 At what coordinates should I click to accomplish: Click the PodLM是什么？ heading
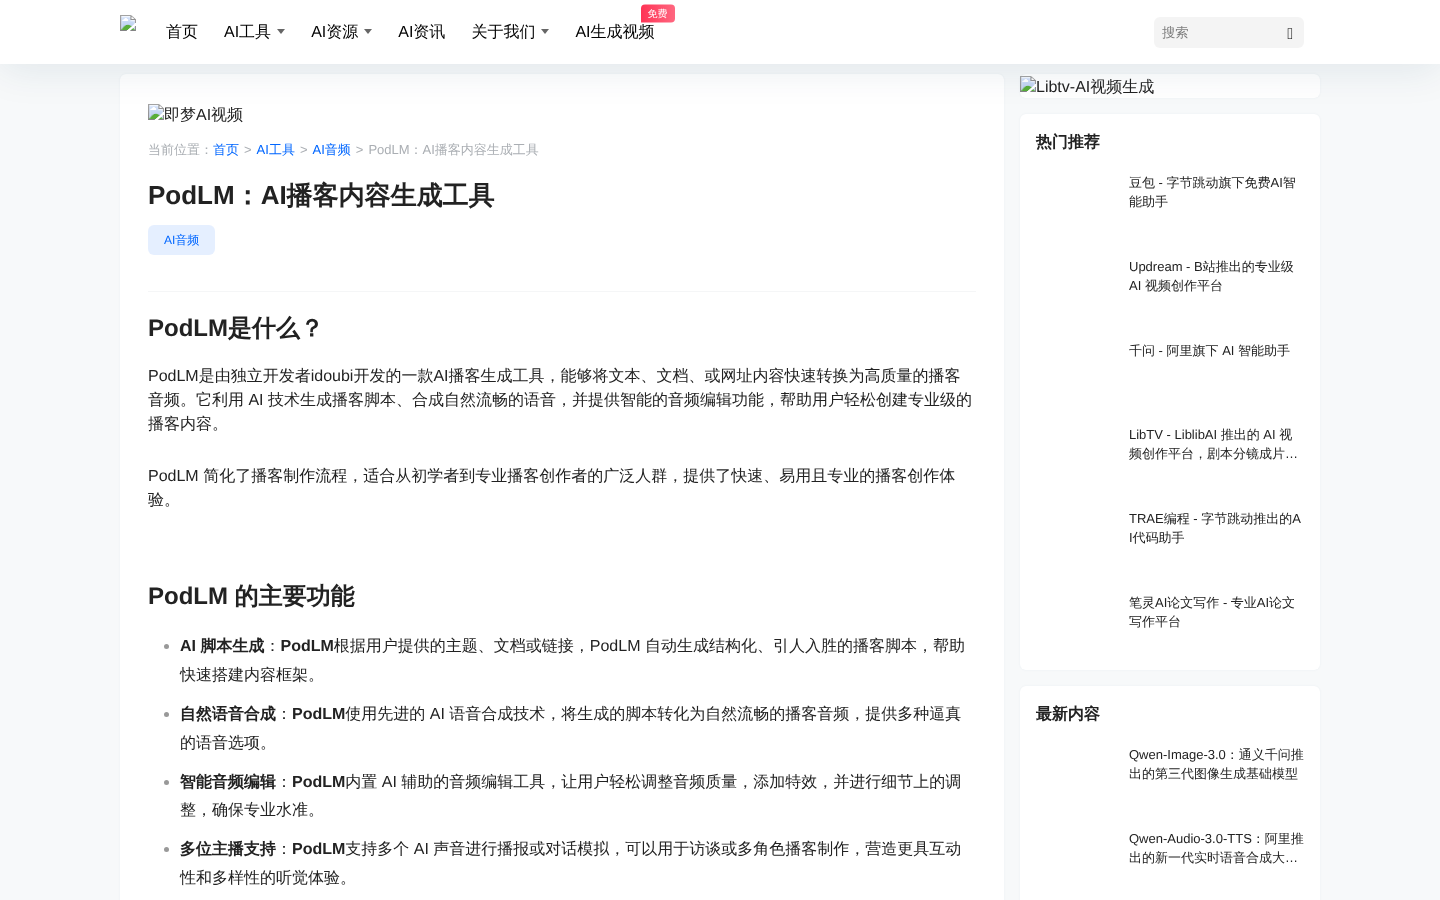click(x=235, y=328)
